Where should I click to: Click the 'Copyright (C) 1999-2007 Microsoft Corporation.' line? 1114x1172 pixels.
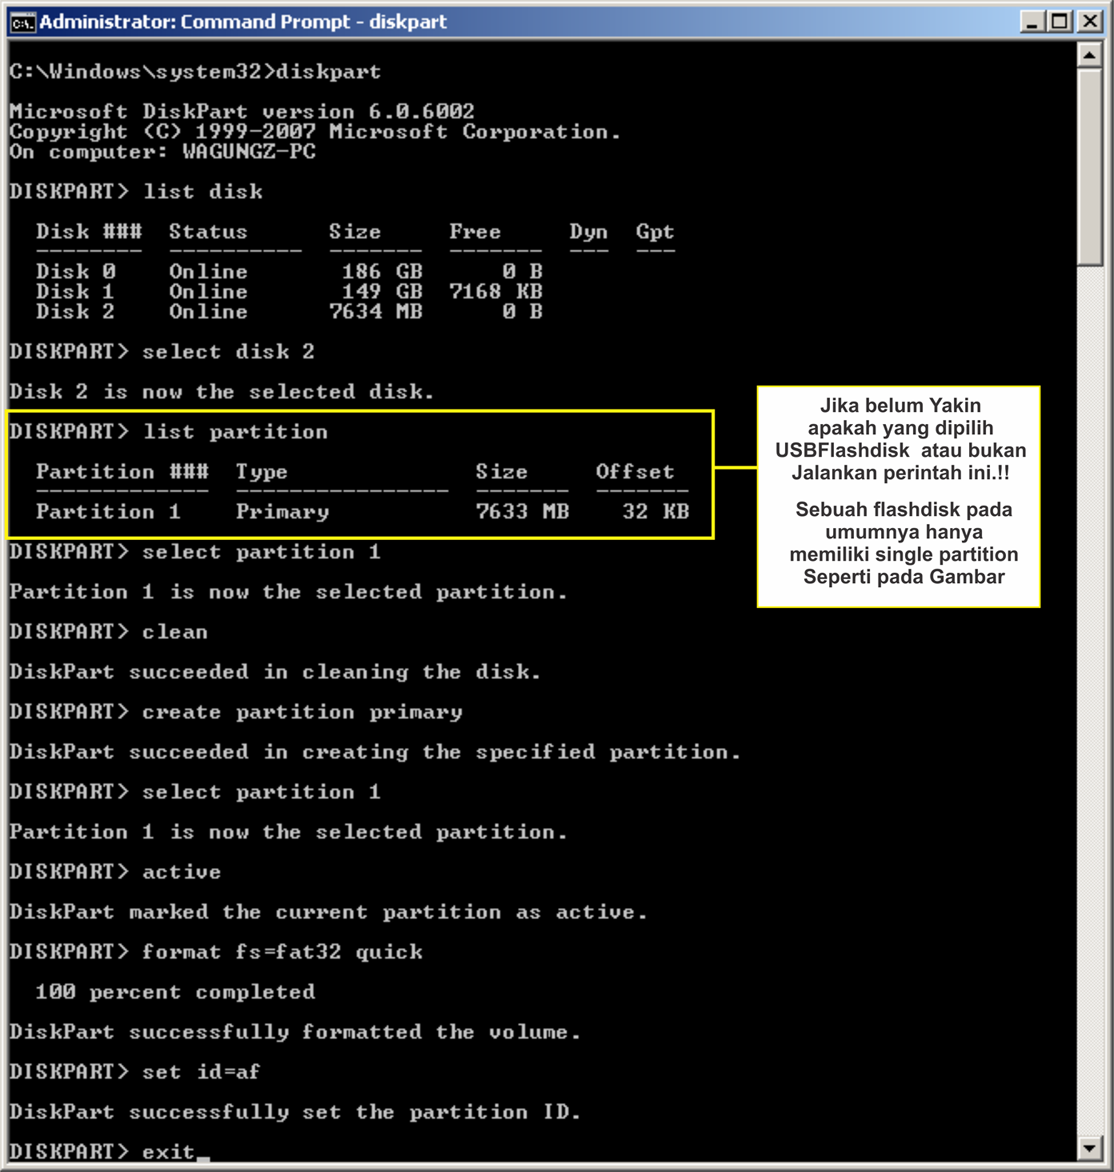pyautogui.click(x=315, y=132)
